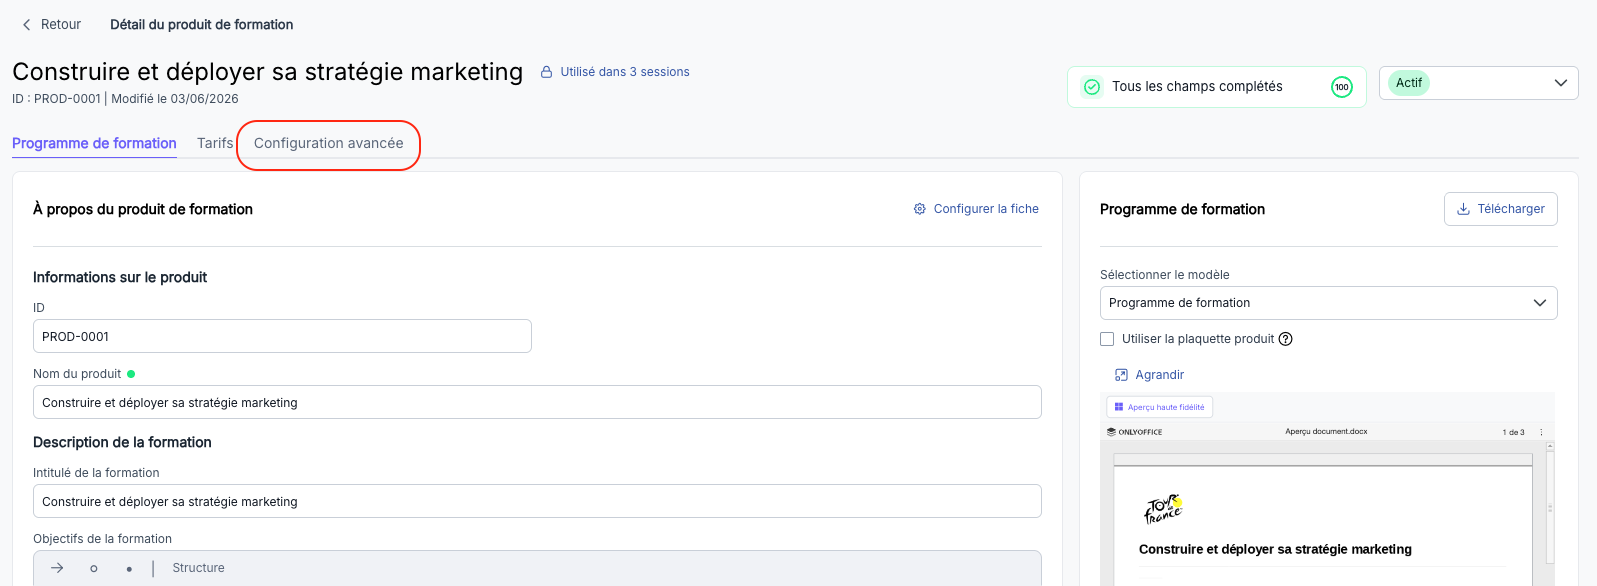Viewport: 1597px width, 586px height.
Task: Click the 'Sélectionner le modèle' label
Action: 1165,275
